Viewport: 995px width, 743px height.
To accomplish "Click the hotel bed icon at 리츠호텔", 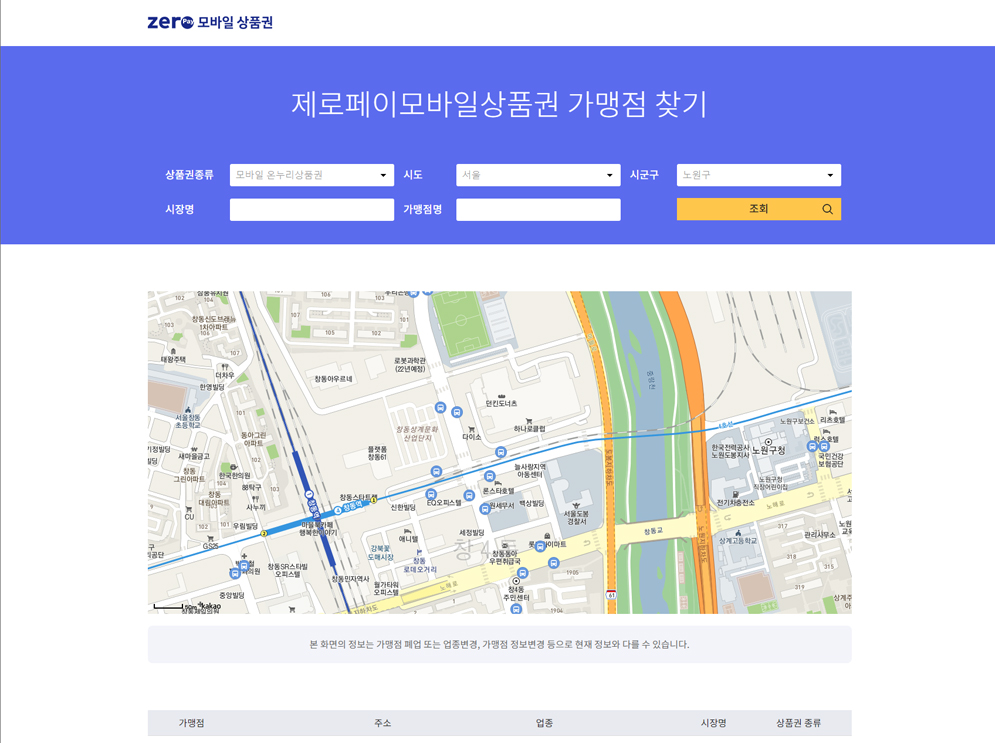I will coord(832,411).
